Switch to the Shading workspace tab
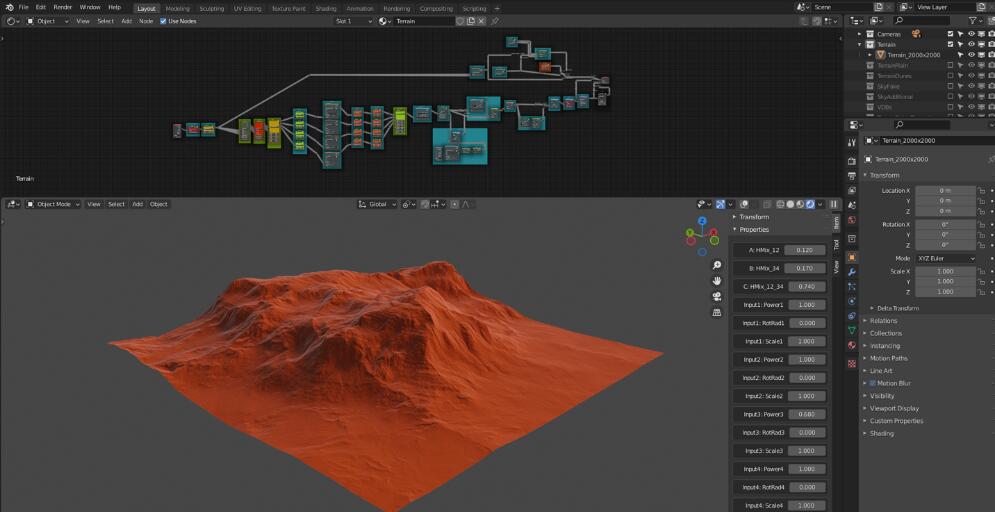The image size is (995, 512). point(326,8)
